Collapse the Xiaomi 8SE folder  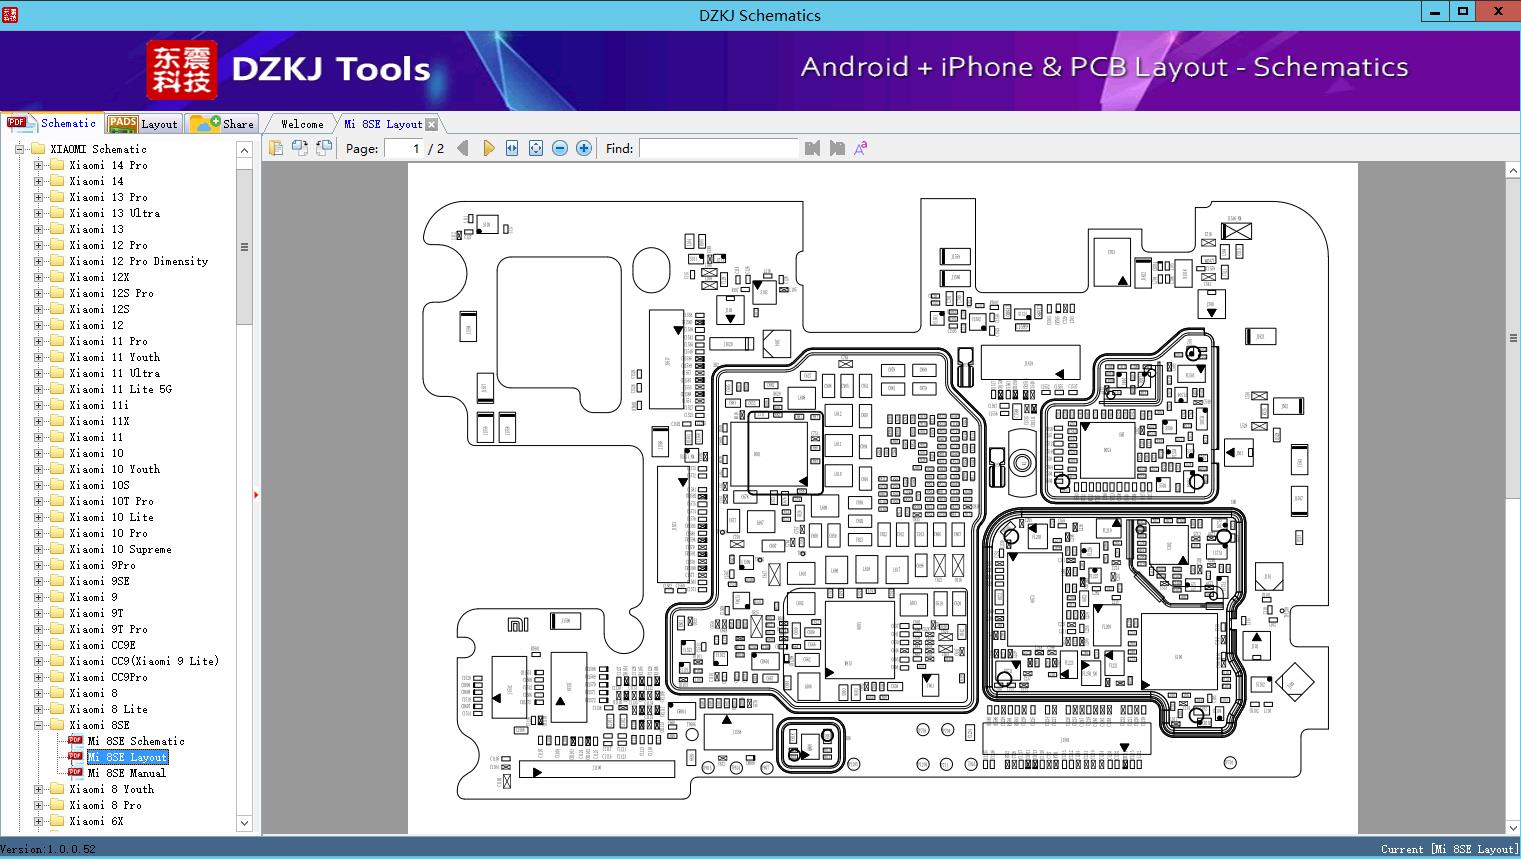tap(39, 725)
